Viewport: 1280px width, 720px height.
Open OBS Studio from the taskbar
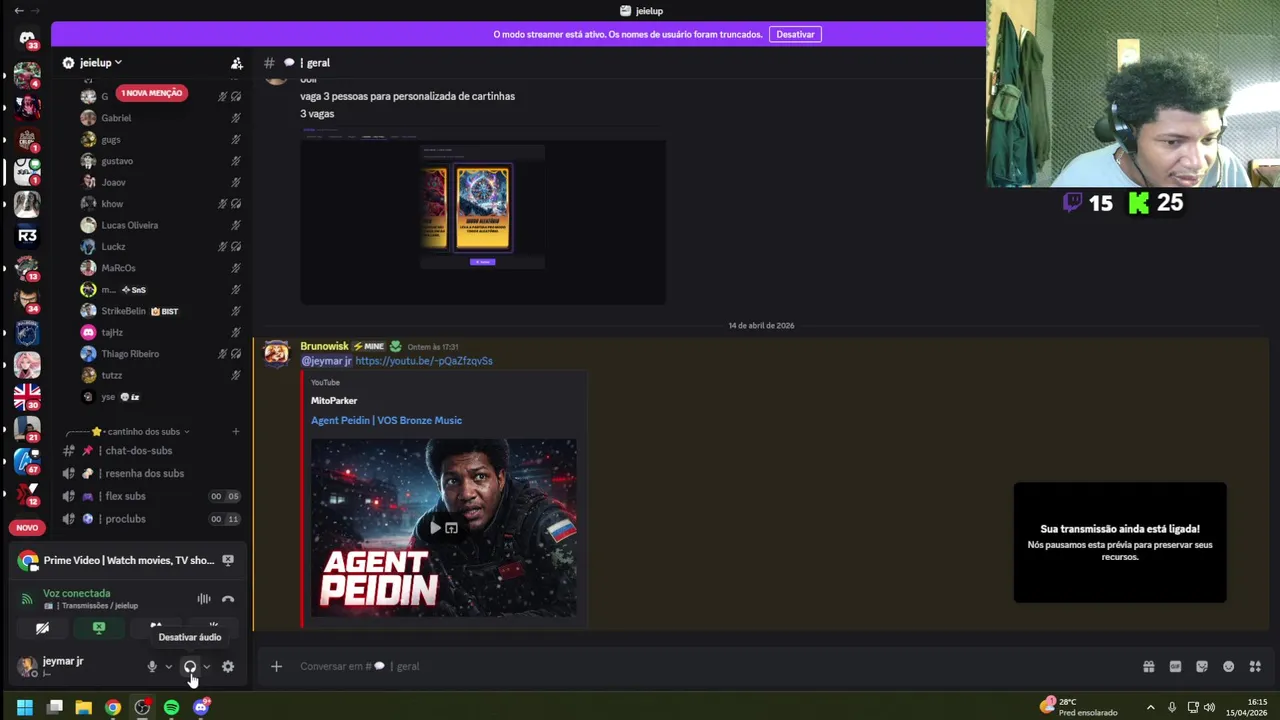[x=142, y=707]
